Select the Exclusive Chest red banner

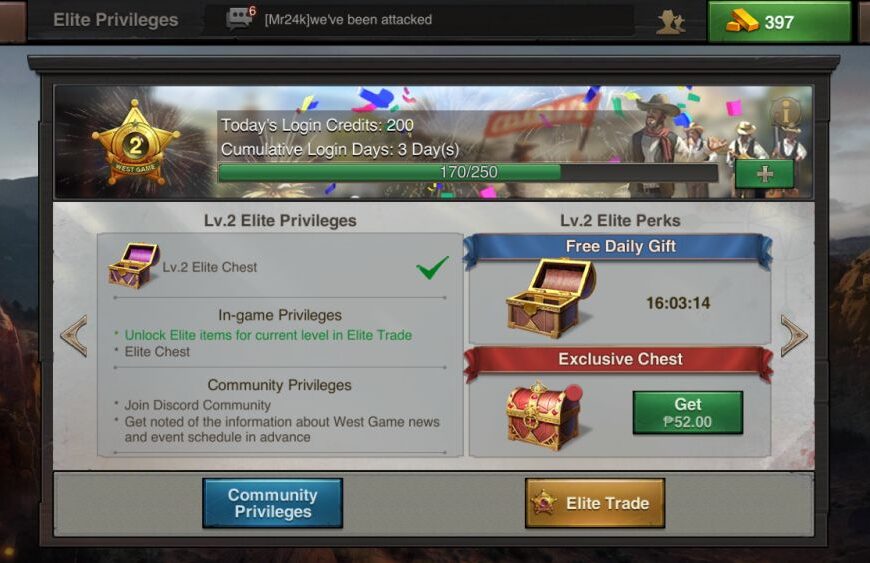click(620, 359)
